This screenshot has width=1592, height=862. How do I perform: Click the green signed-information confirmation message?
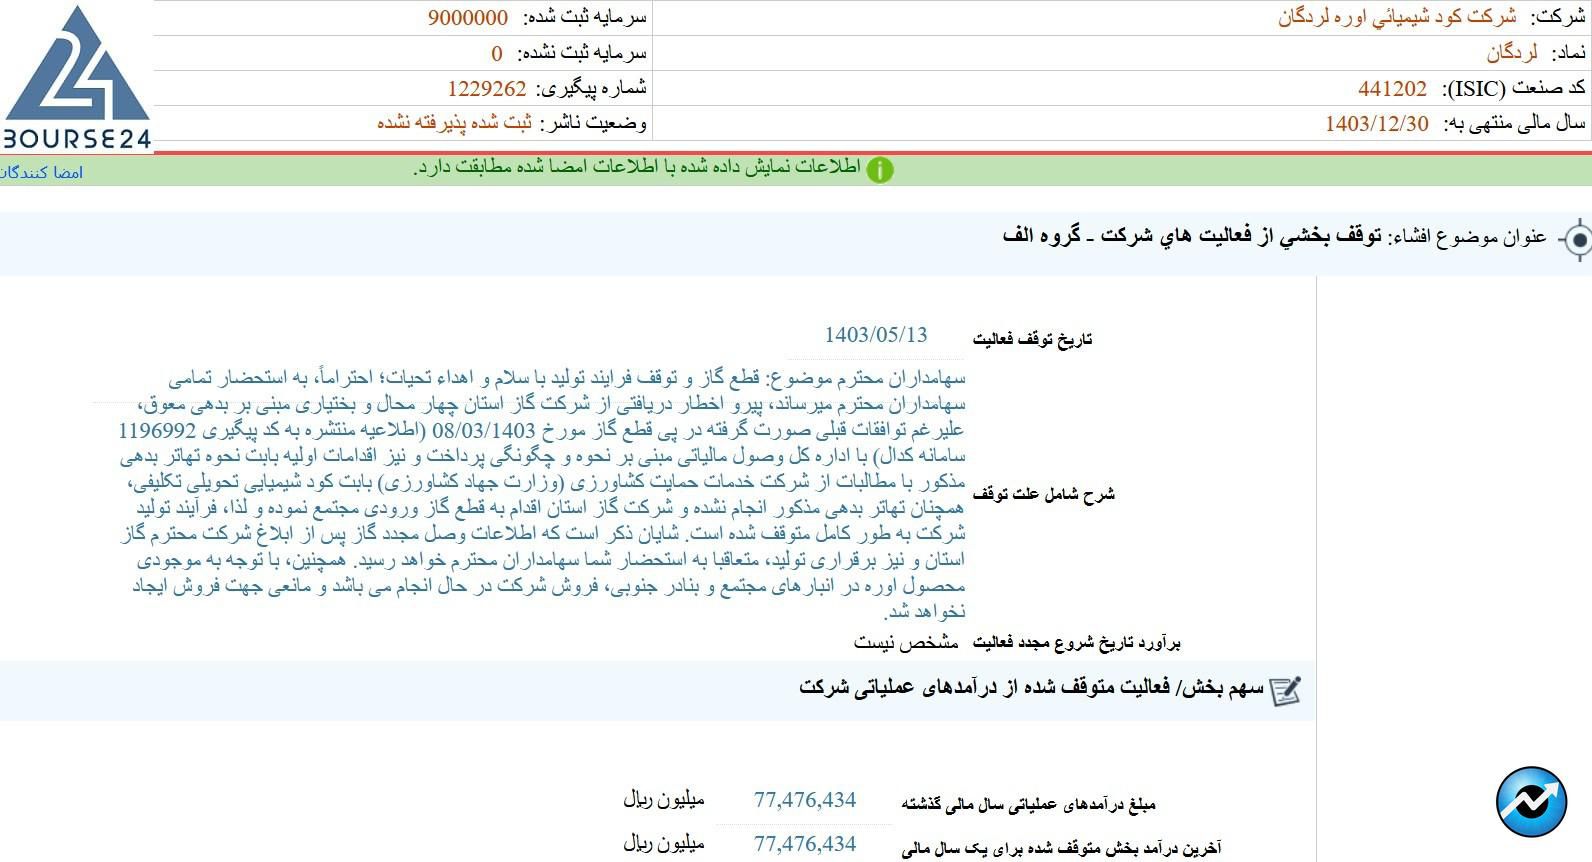pos(637,168)
